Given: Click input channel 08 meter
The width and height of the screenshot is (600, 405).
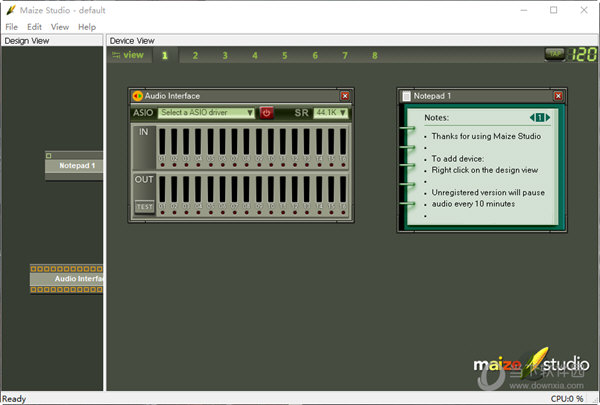Looking at the screenshot, I should click(x=246, y=142).
